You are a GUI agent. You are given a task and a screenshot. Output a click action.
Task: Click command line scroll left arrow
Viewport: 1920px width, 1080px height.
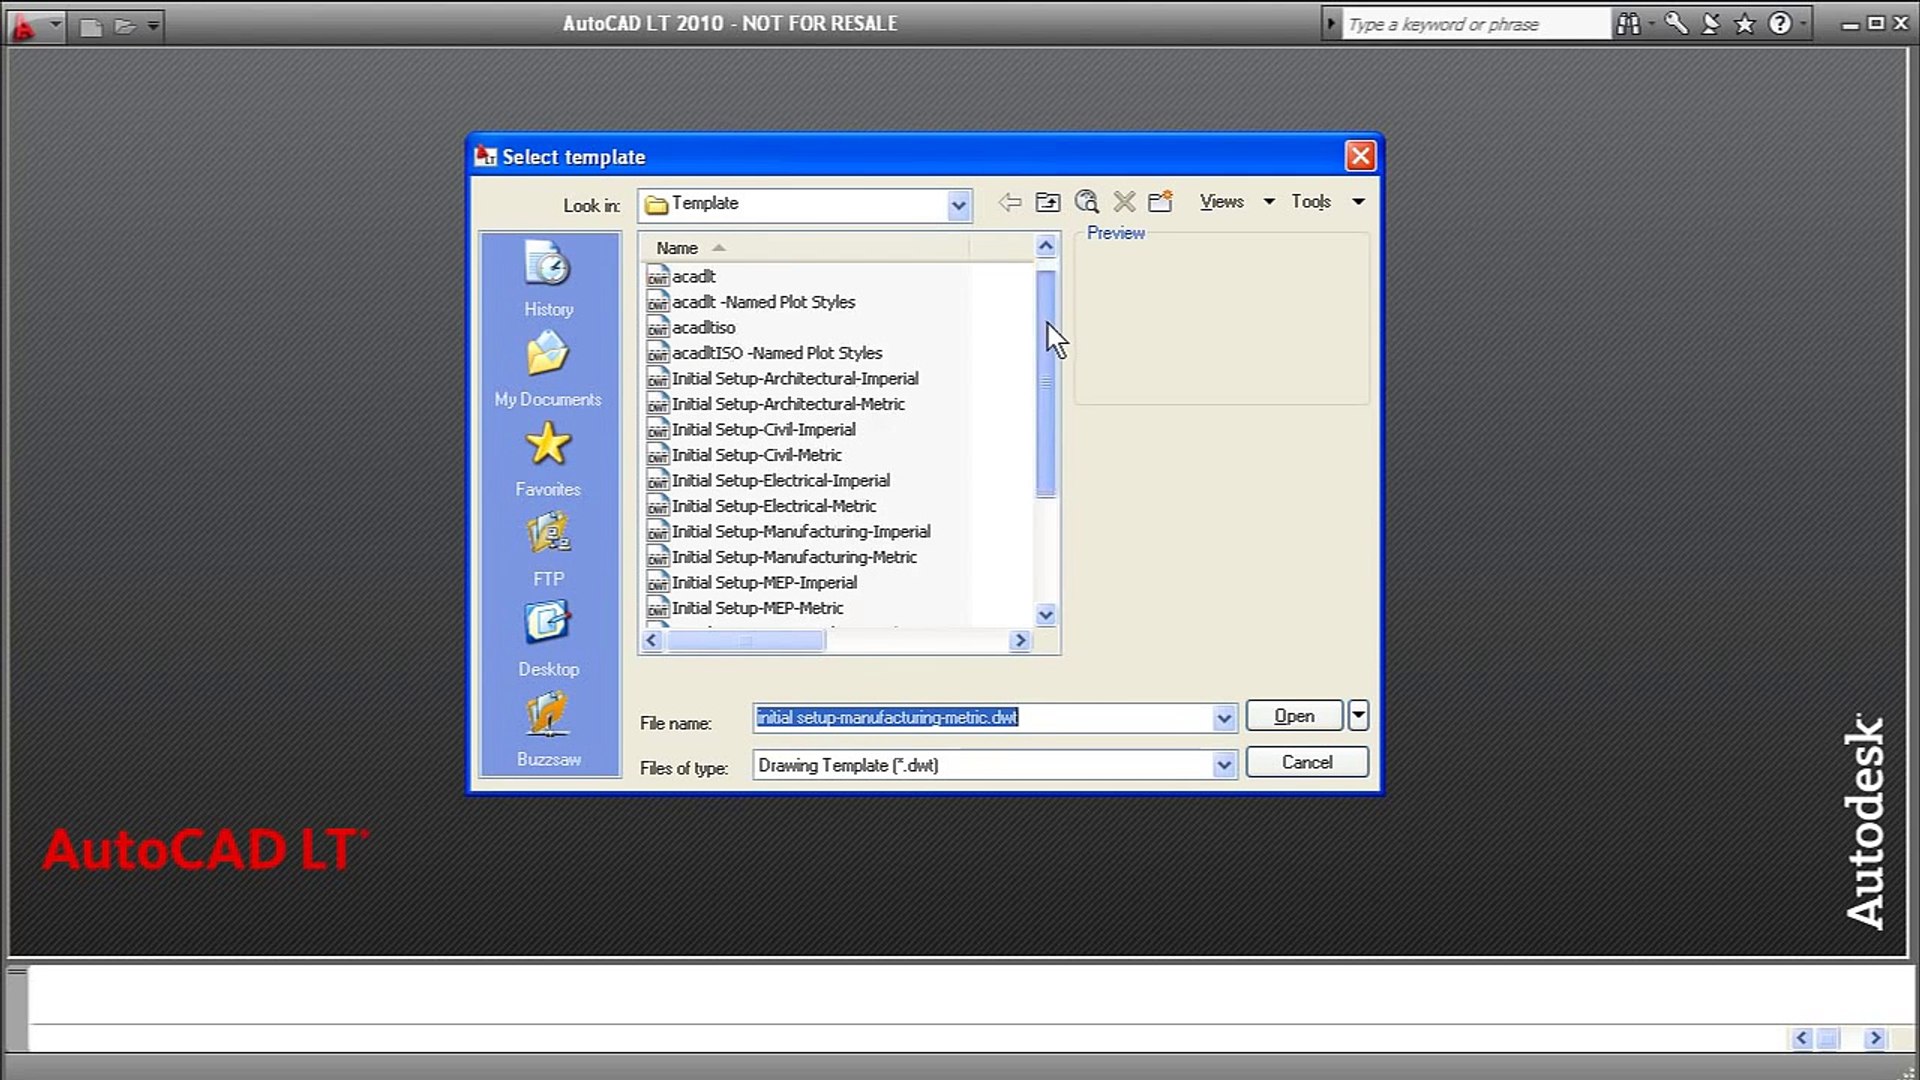click(x=1802, y=1038)
